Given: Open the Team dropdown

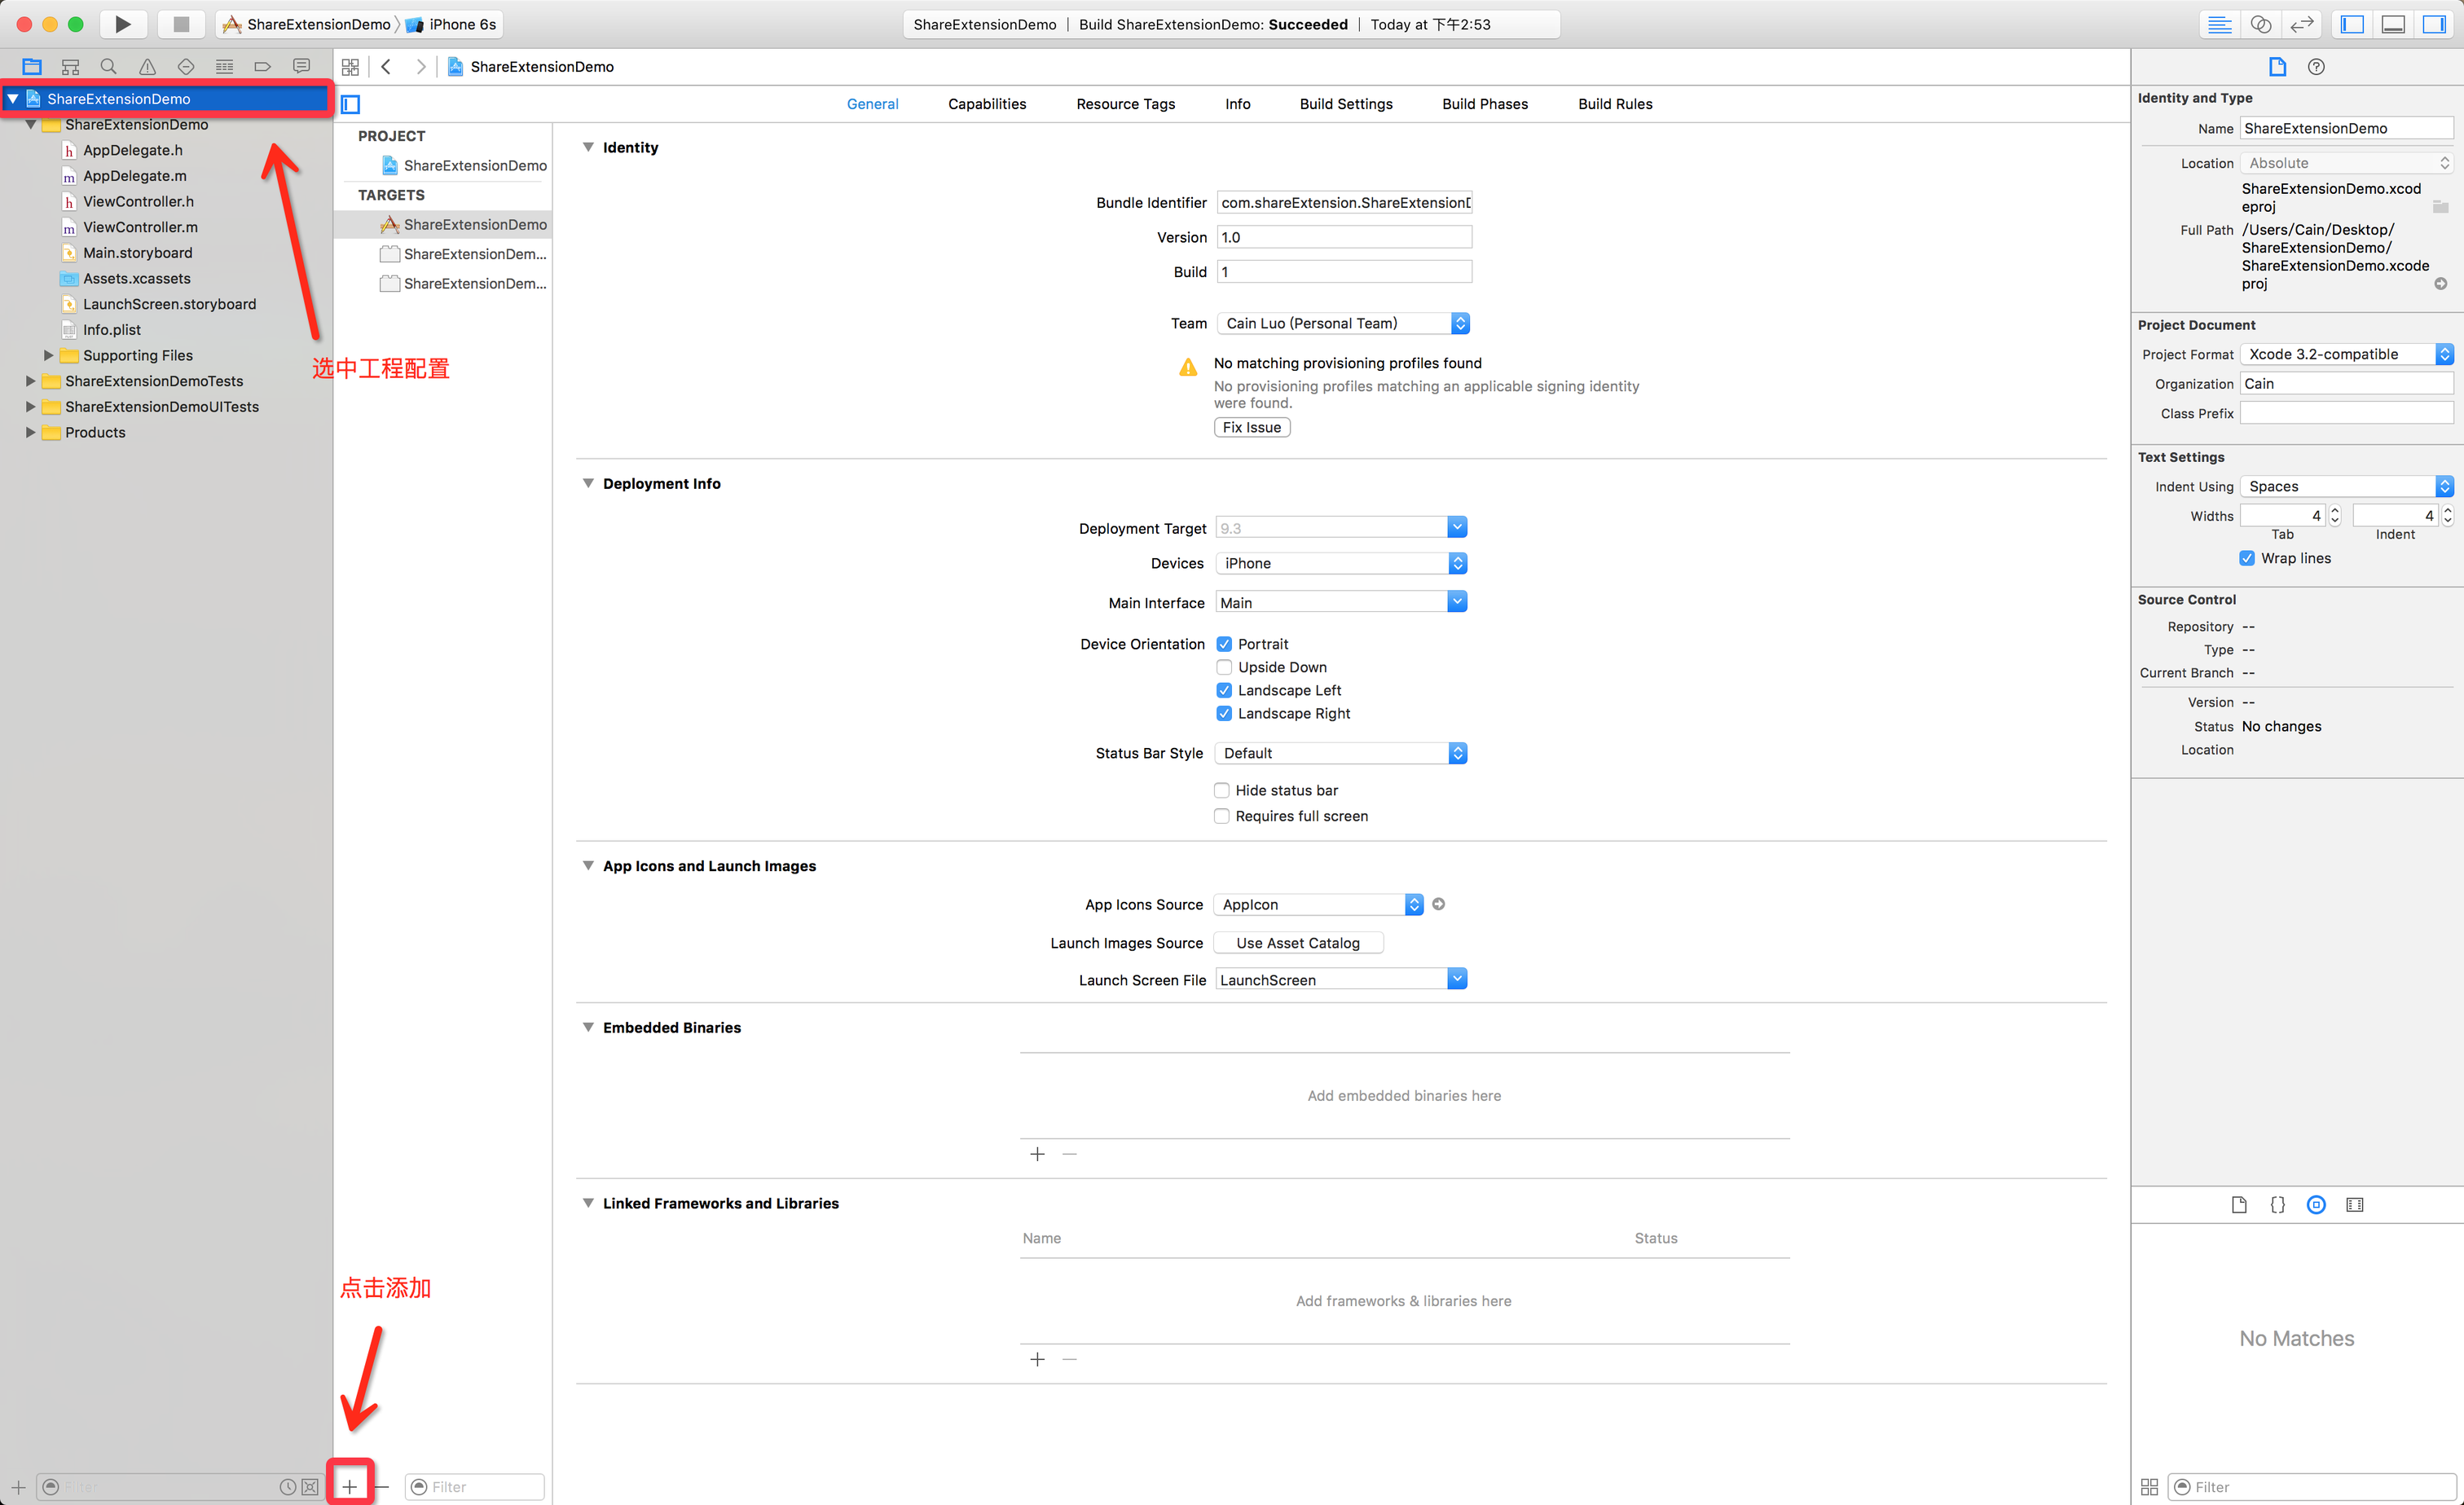Looking at the screenshot, I should pos(1342,323).
